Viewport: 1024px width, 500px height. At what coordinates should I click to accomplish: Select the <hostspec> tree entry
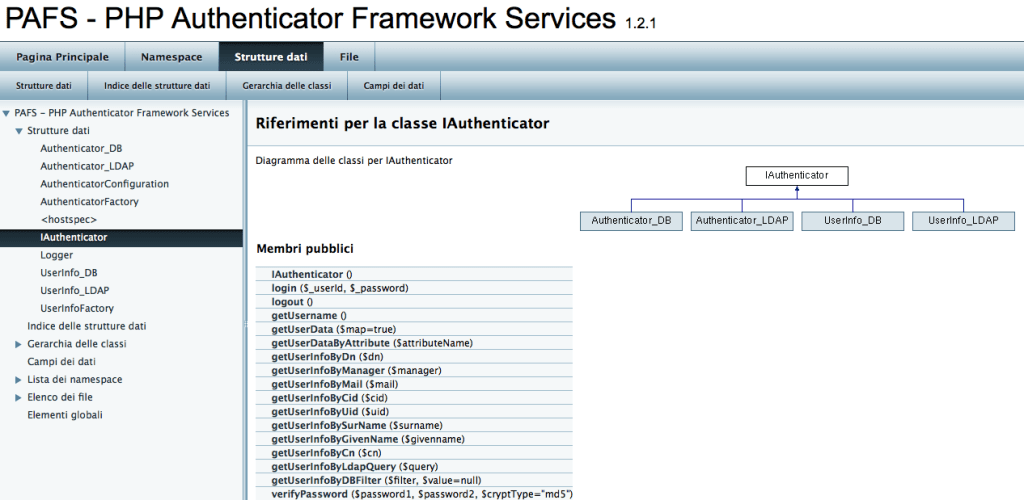point(69,219)
